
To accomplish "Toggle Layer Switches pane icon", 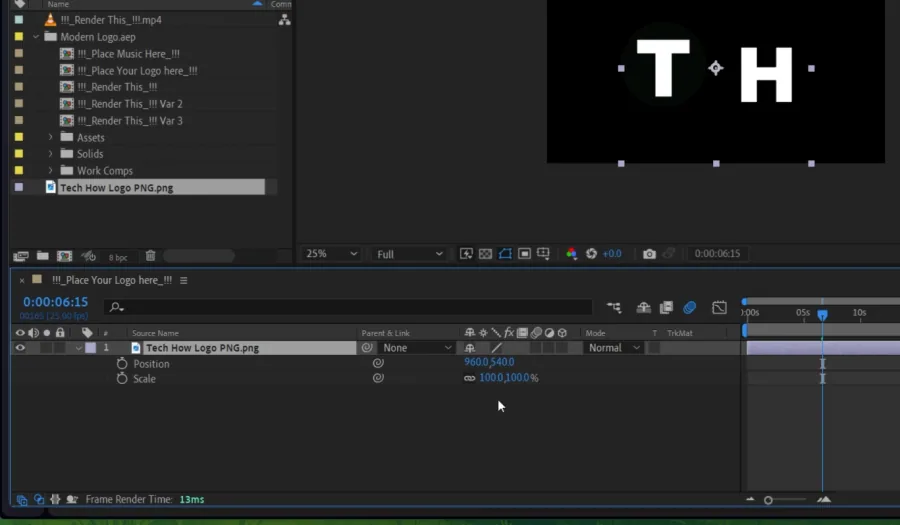I will pyautogui.click(x=21, y=500).
